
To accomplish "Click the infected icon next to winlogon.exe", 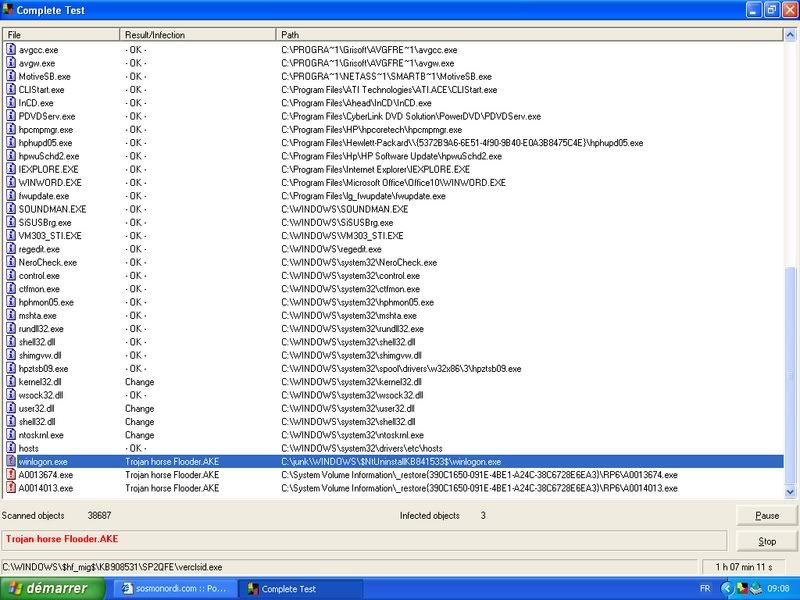I will coord(11,461).
